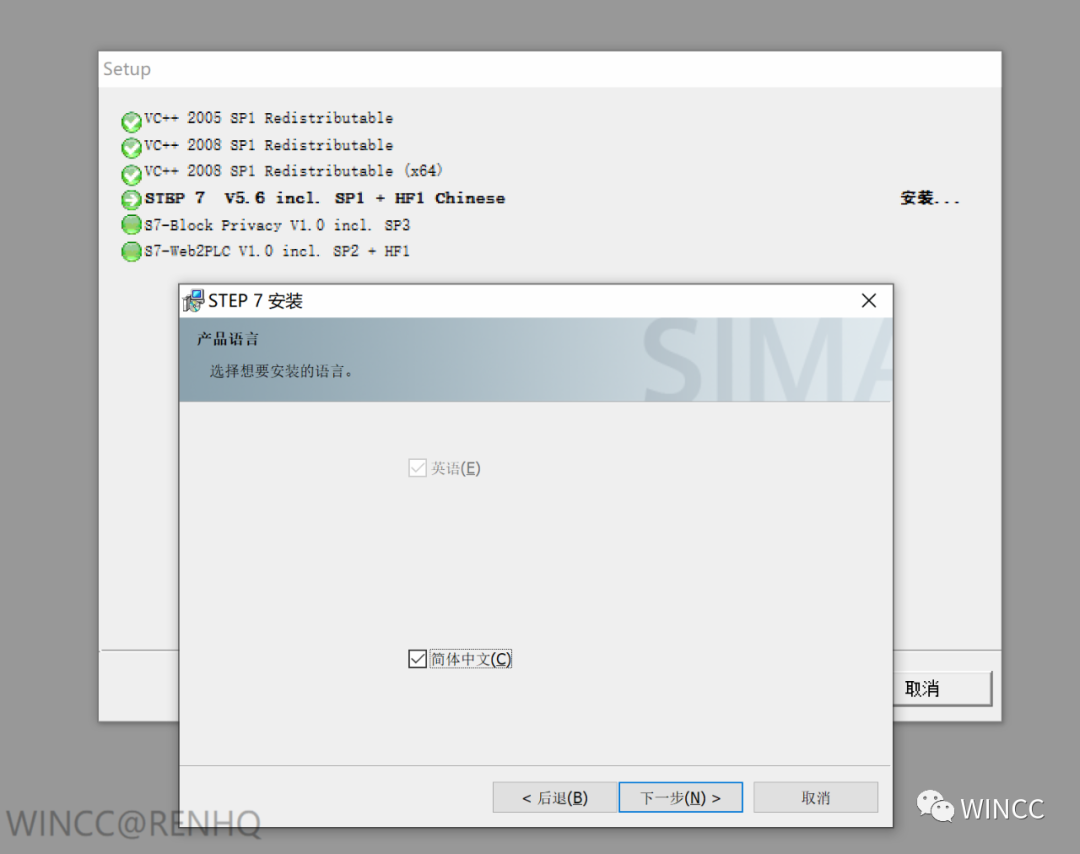Cancel the STEP 7 安装 dialog with 取消

816,798
